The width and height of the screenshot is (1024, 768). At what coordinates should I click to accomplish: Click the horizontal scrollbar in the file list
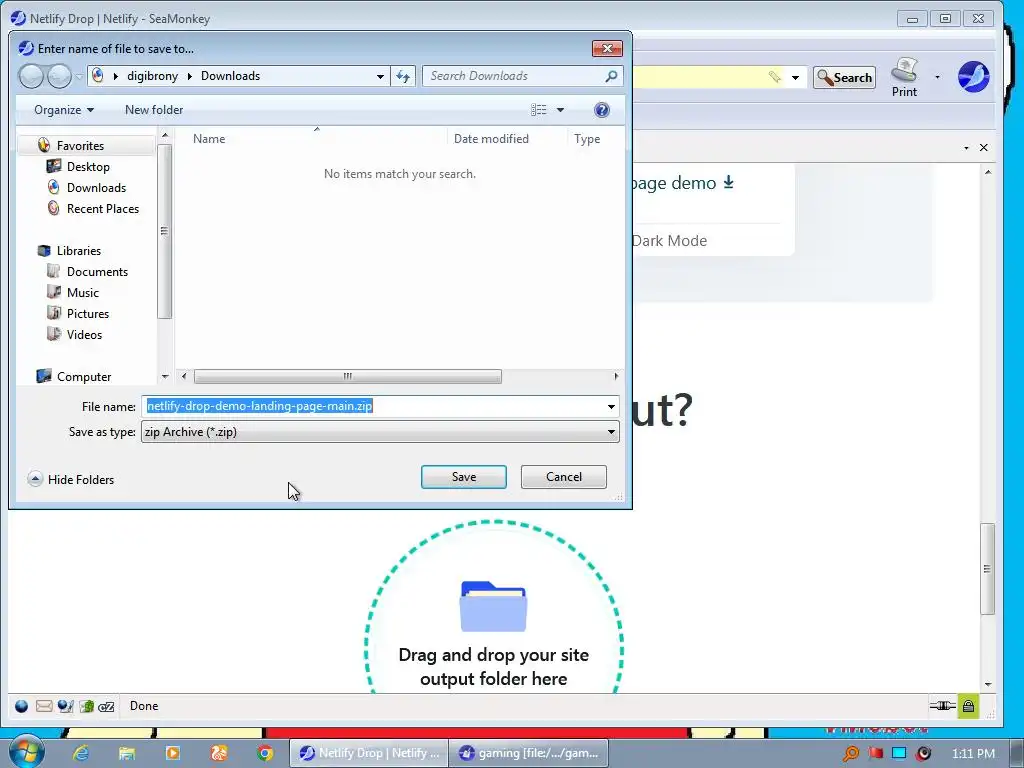click(347, 376)
